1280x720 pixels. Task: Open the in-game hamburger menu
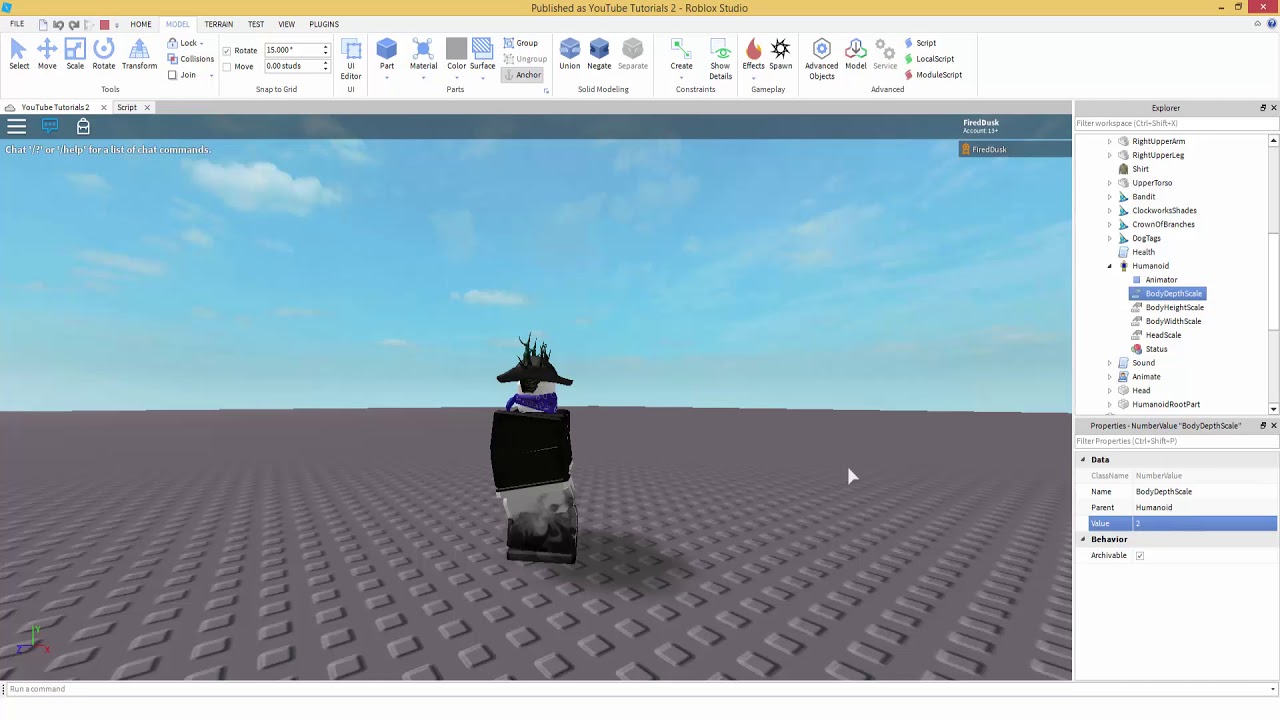point(16,126)
